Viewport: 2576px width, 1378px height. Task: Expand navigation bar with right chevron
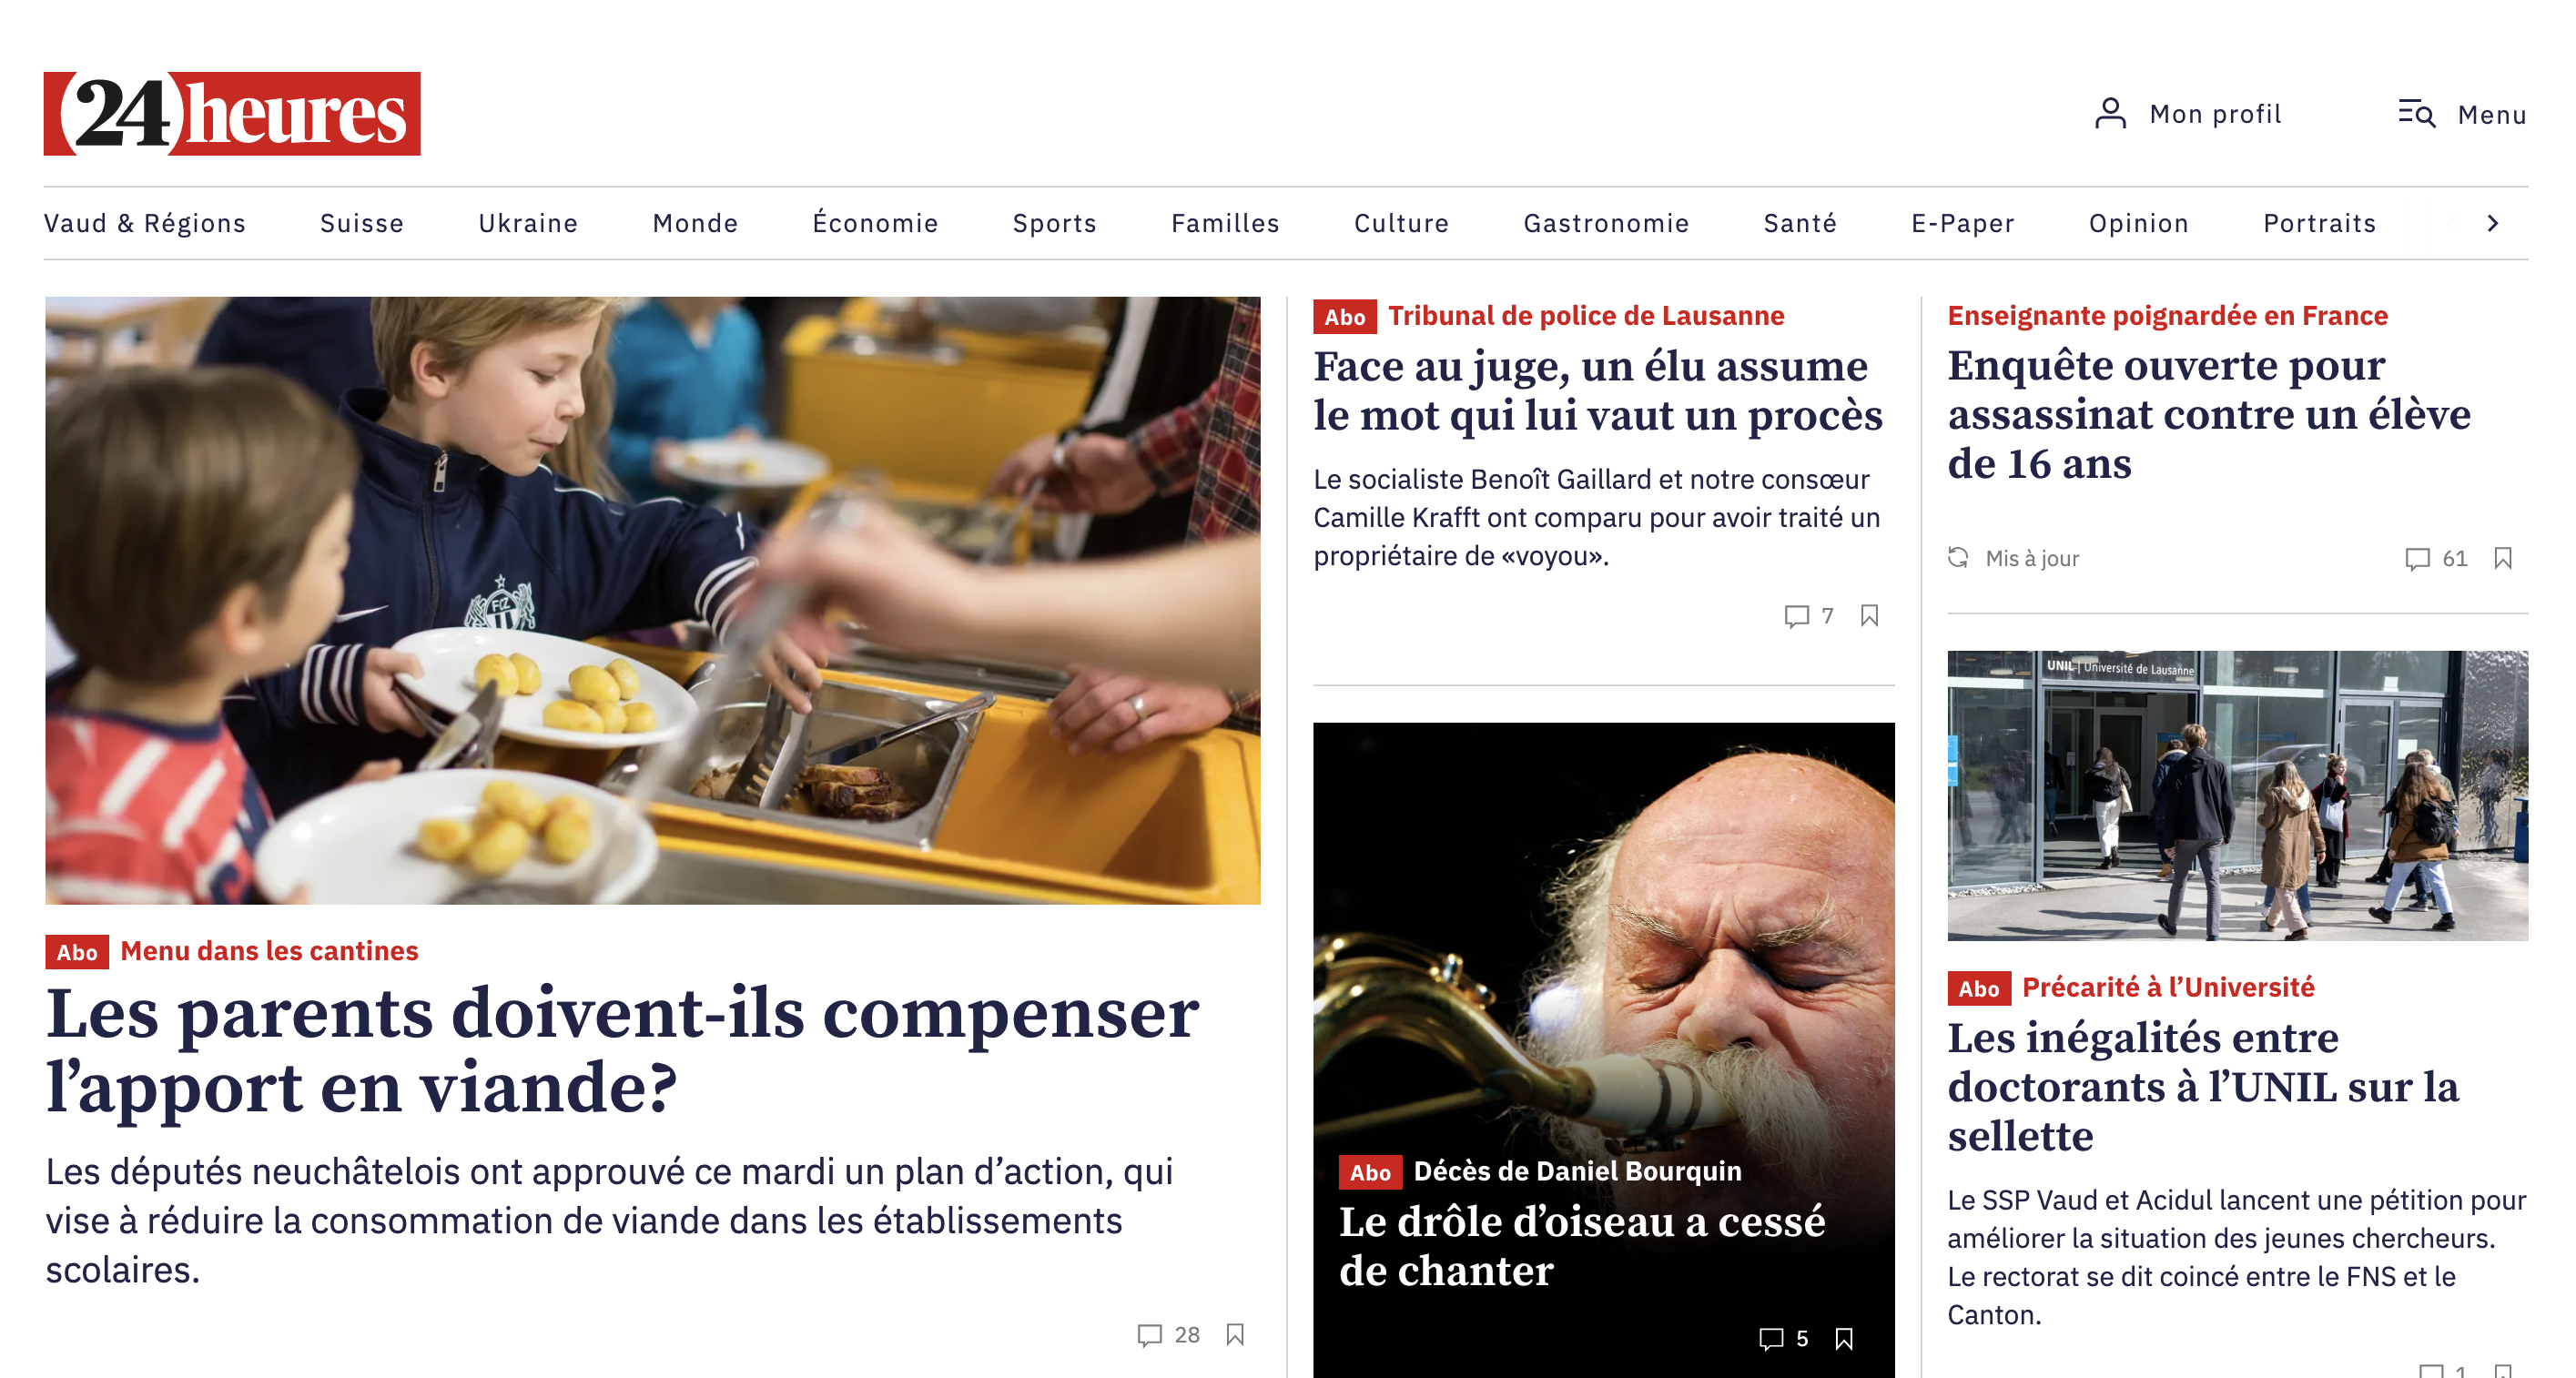2493,223
